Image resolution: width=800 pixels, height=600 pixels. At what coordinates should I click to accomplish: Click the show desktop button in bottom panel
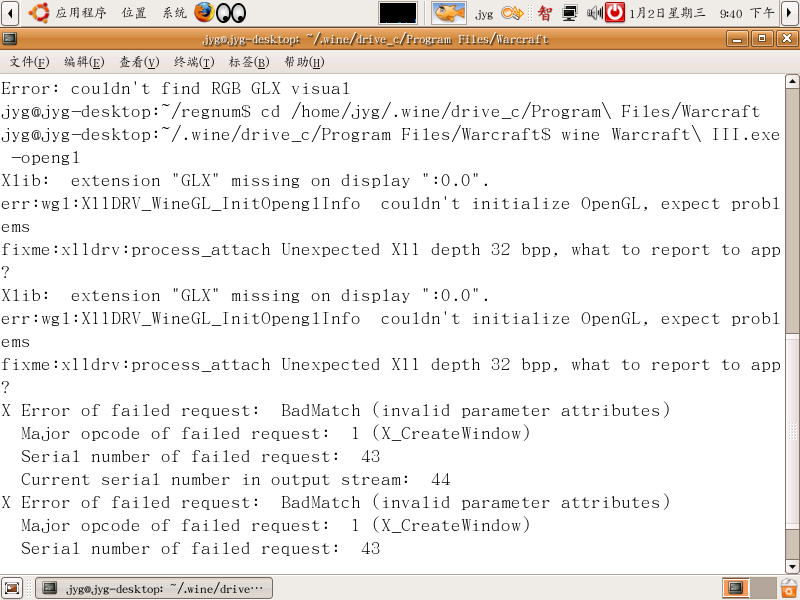click(x=12, y=588)
